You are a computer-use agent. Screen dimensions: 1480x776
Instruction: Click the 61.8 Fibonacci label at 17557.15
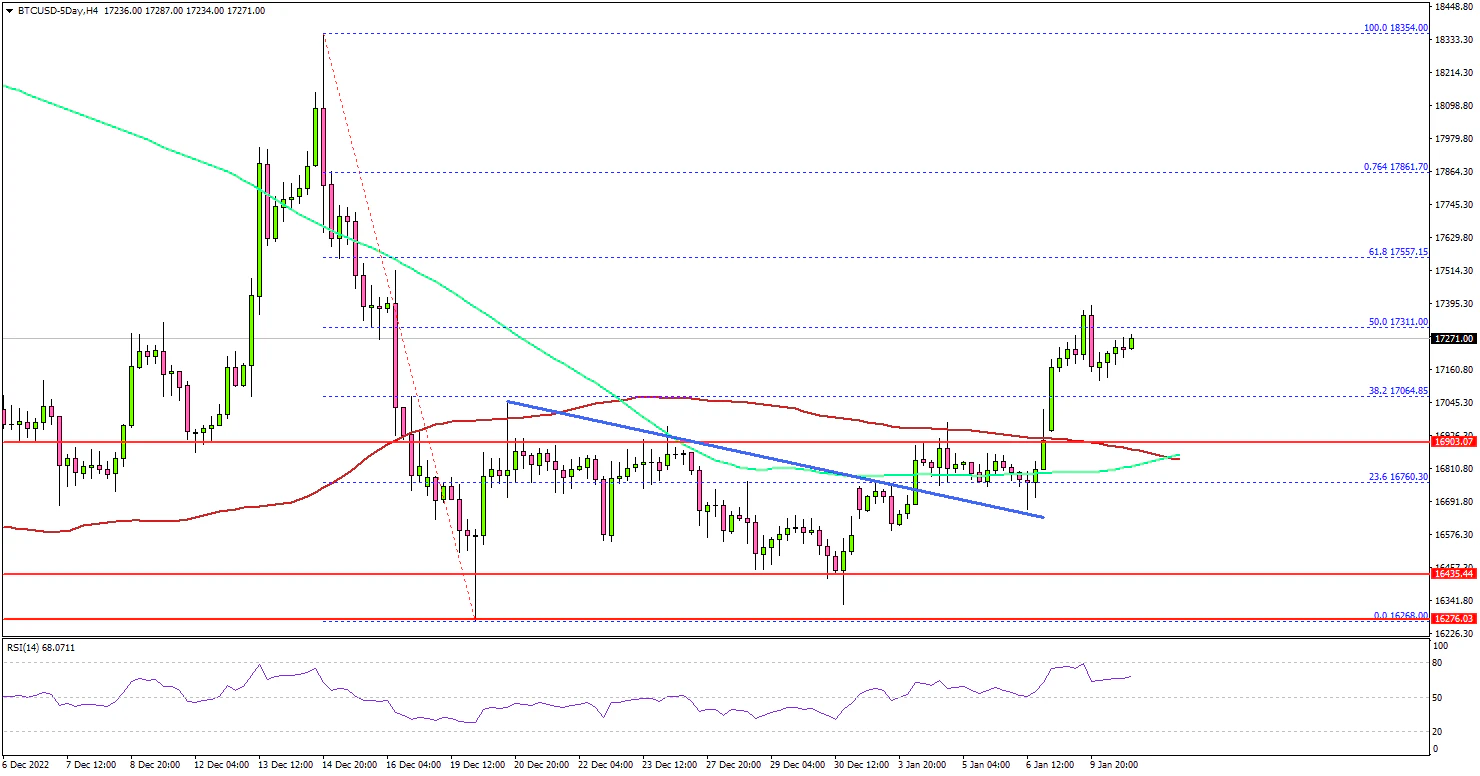click(x=1398, y=252)
